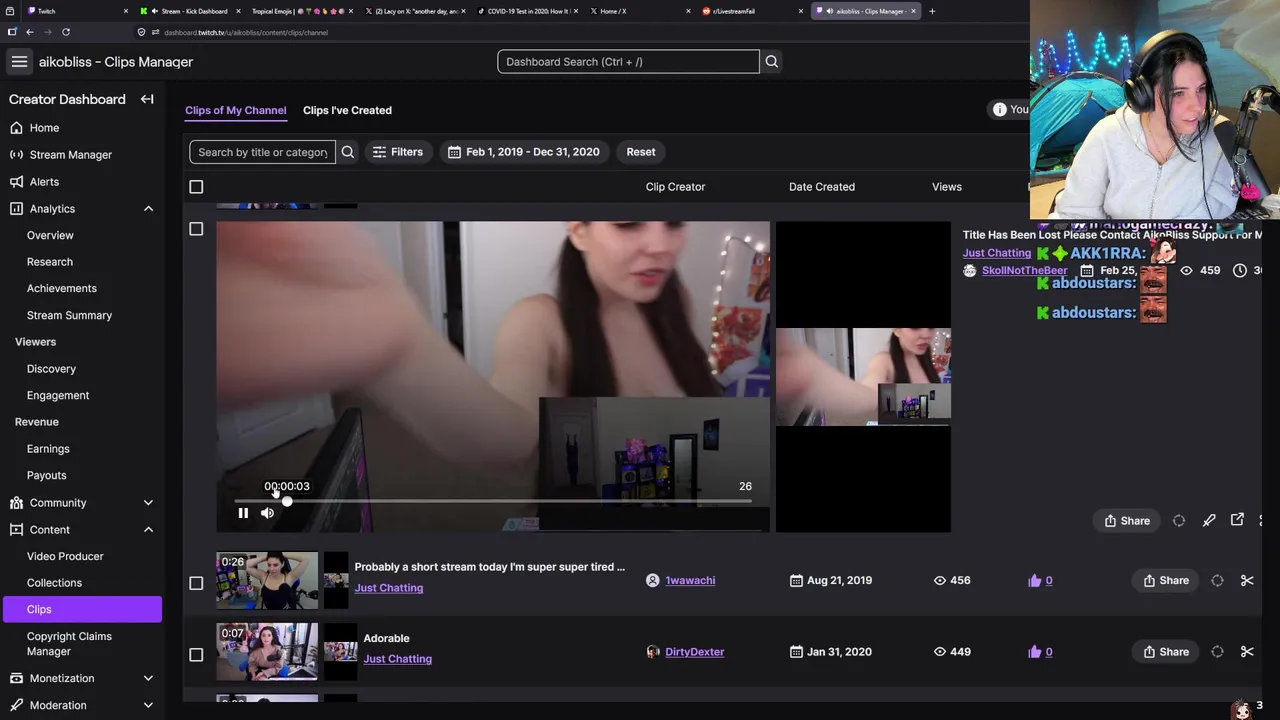Go back in browser history

30,32
